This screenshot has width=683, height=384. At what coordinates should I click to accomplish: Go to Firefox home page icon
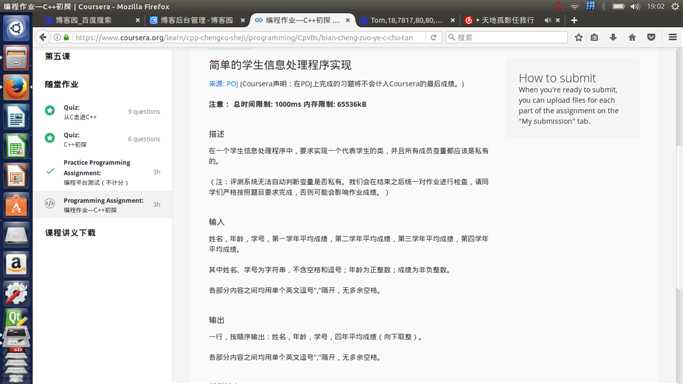[x=632, y=37]
